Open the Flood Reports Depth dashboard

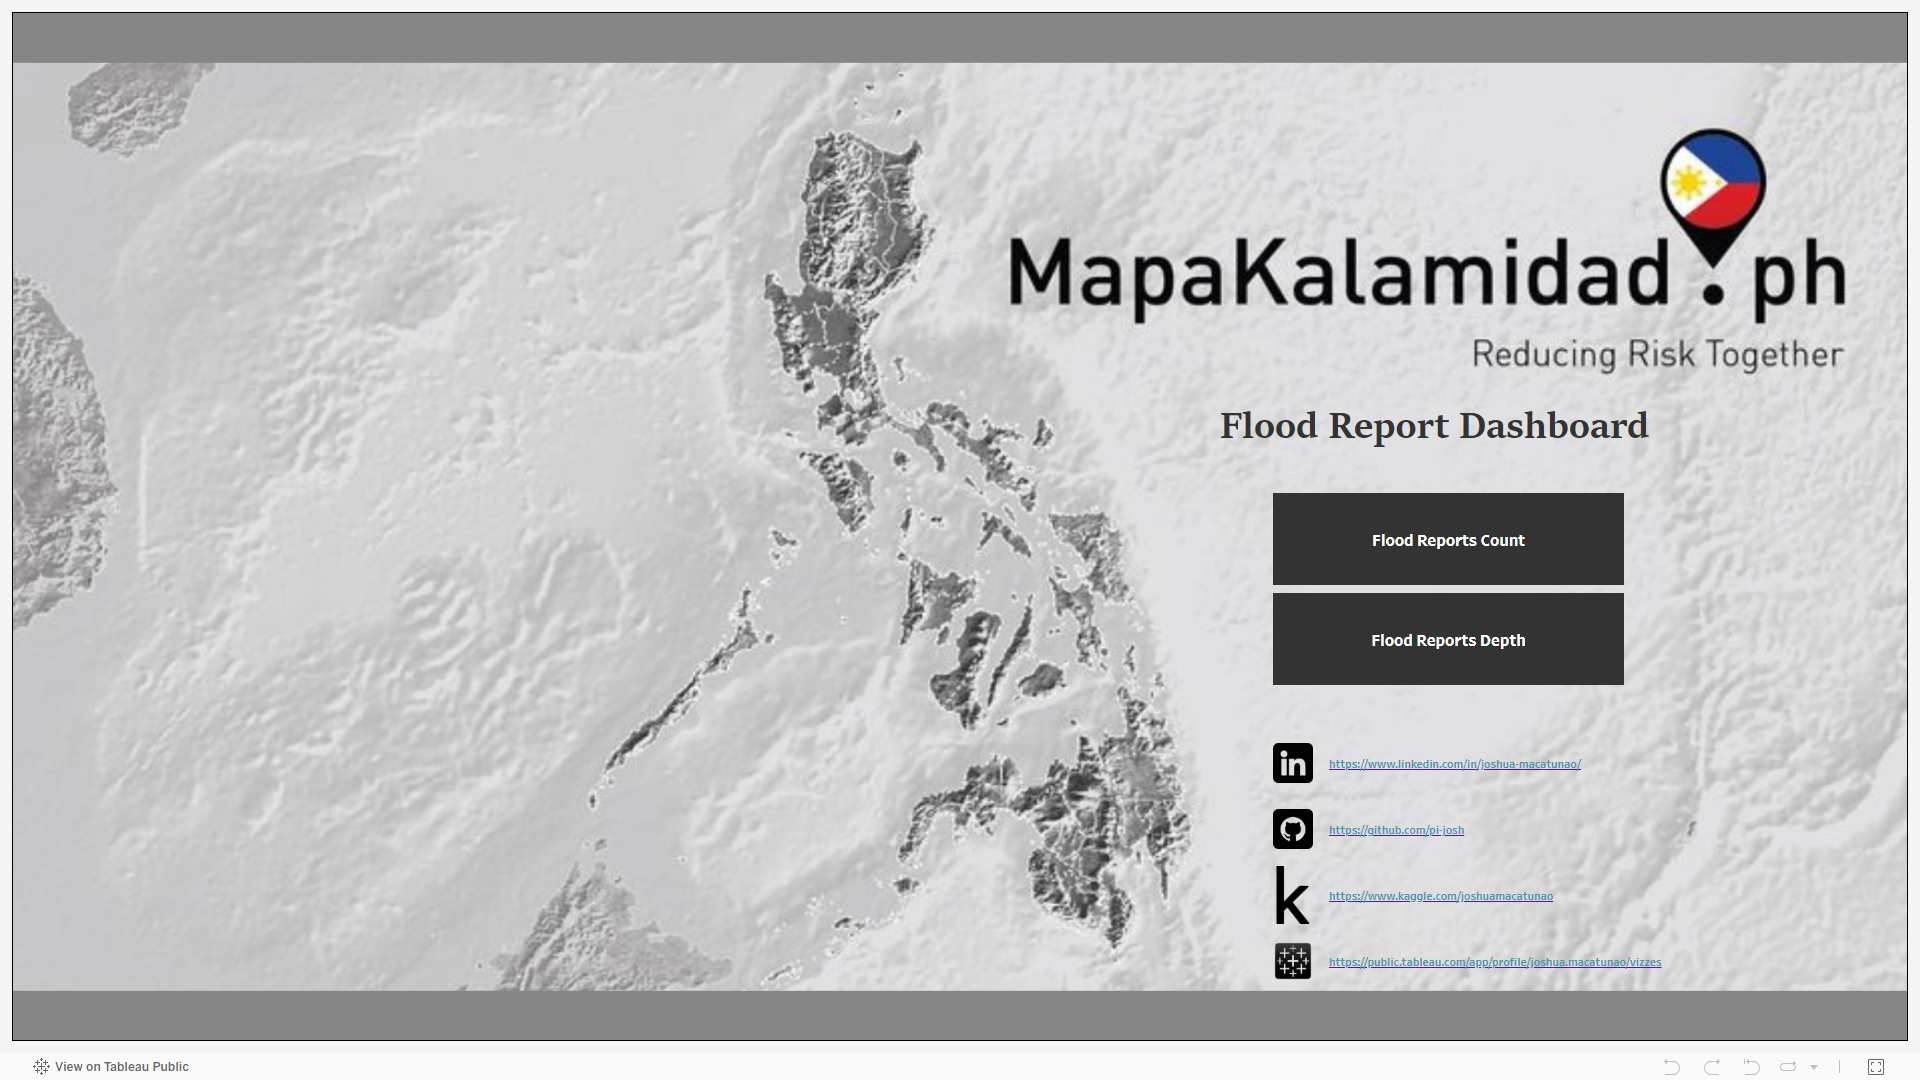click(x=1448, y=640)
